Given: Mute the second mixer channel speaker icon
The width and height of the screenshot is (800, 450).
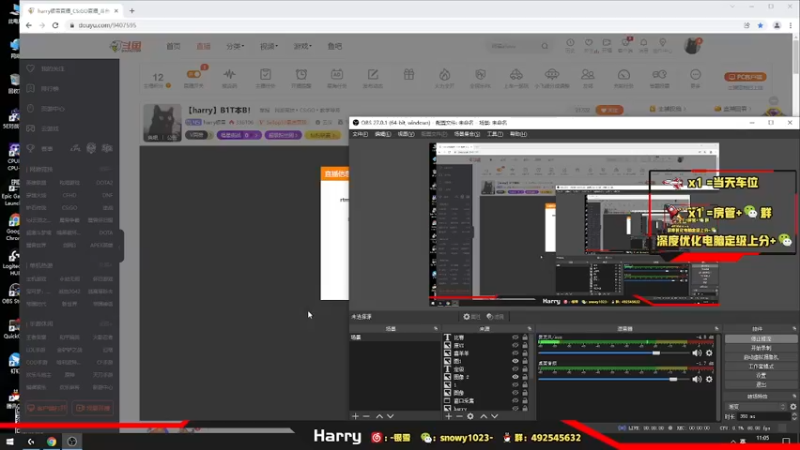Looking at the screenshot, I should point(697,379).
